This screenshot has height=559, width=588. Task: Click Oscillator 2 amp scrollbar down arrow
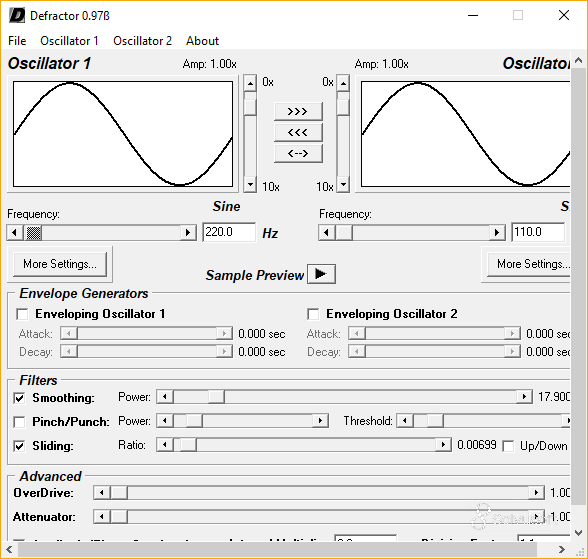tap(343, 184)
